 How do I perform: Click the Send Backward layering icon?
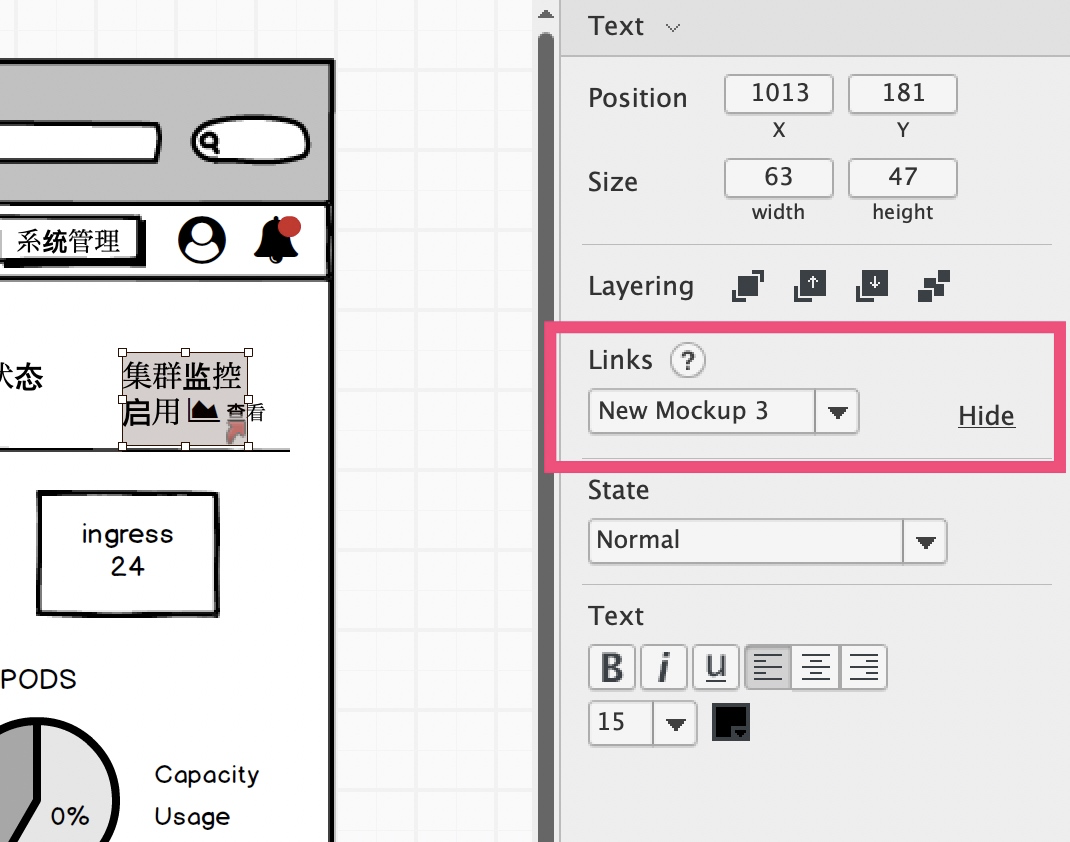(872, 285)
